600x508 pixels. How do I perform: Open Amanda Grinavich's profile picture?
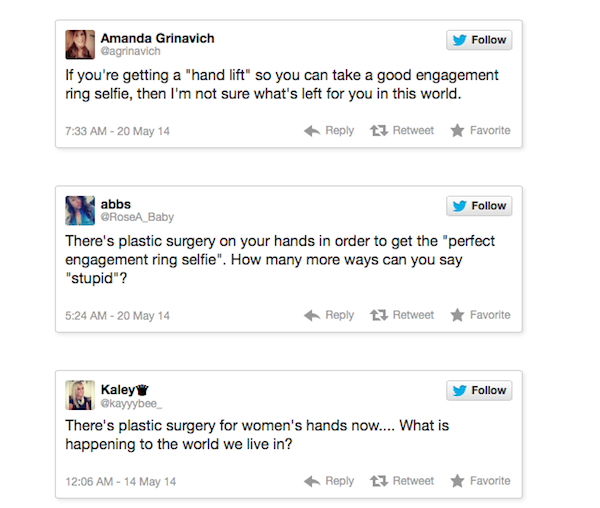pyautogui.click(x=80, y=44)
